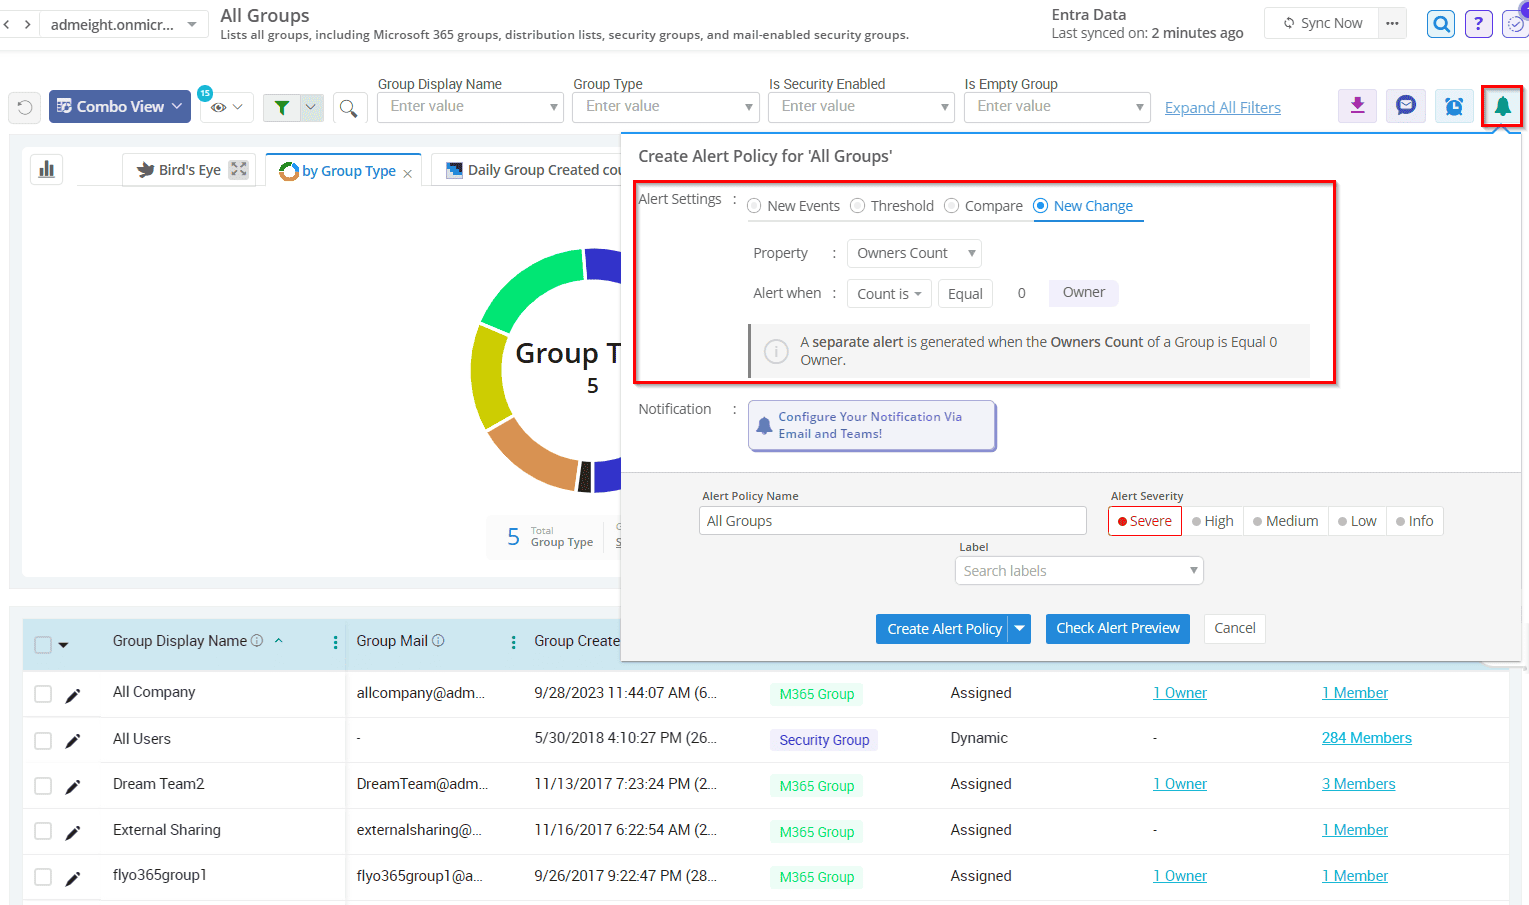The image size is (1529, 905).
Task: Click the refresh icon beside Combo View
Action: coord(25,107)
